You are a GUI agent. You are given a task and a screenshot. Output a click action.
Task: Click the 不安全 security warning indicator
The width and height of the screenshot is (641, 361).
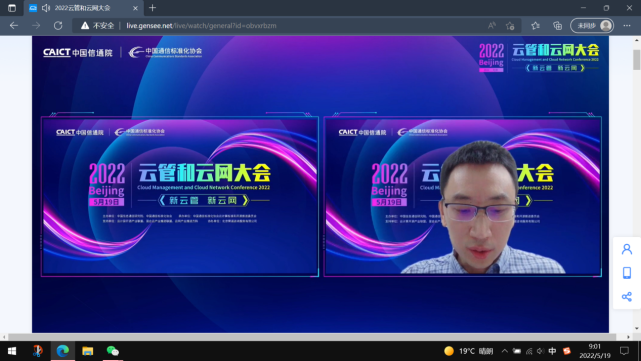[x=97, y=26]
